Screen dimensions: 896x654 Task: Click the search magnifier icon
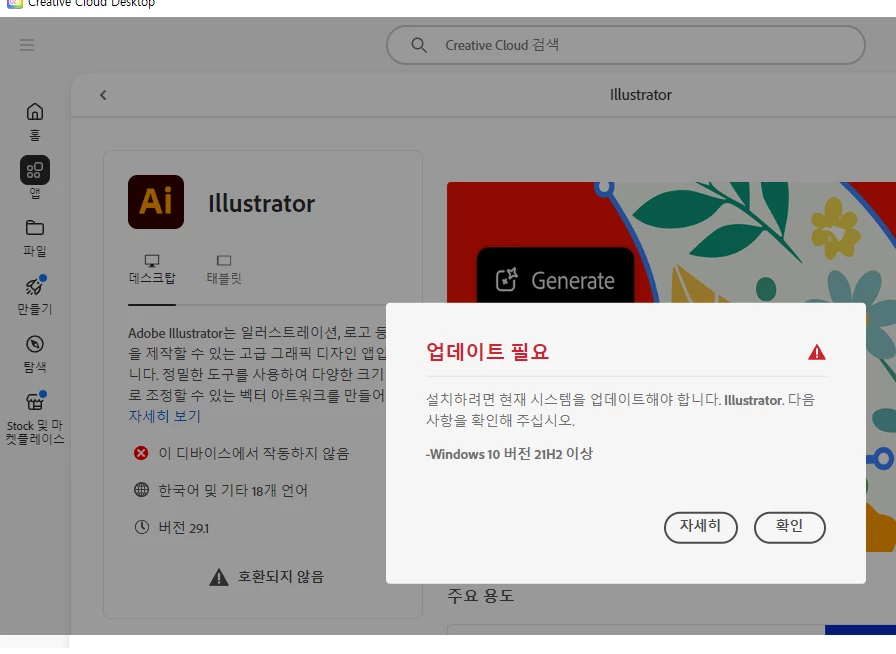[x=419, y=45]
